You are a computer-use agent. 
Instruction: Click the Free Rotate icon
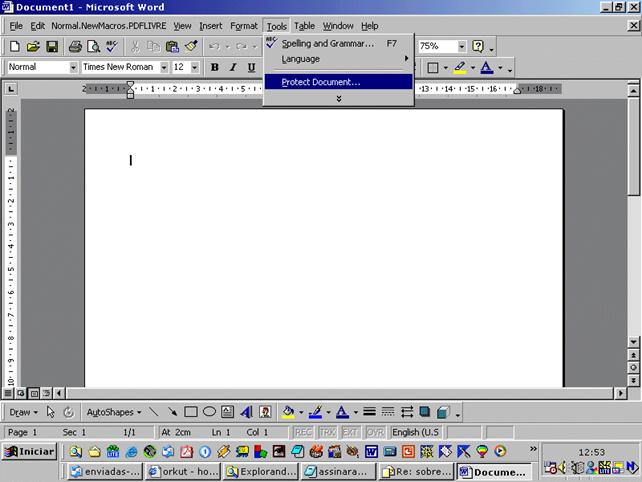[68, 412]
